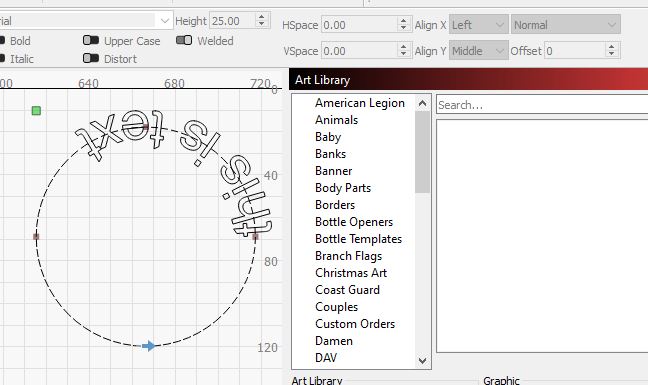Enable the Distort toggle

(x=91, y=58)
